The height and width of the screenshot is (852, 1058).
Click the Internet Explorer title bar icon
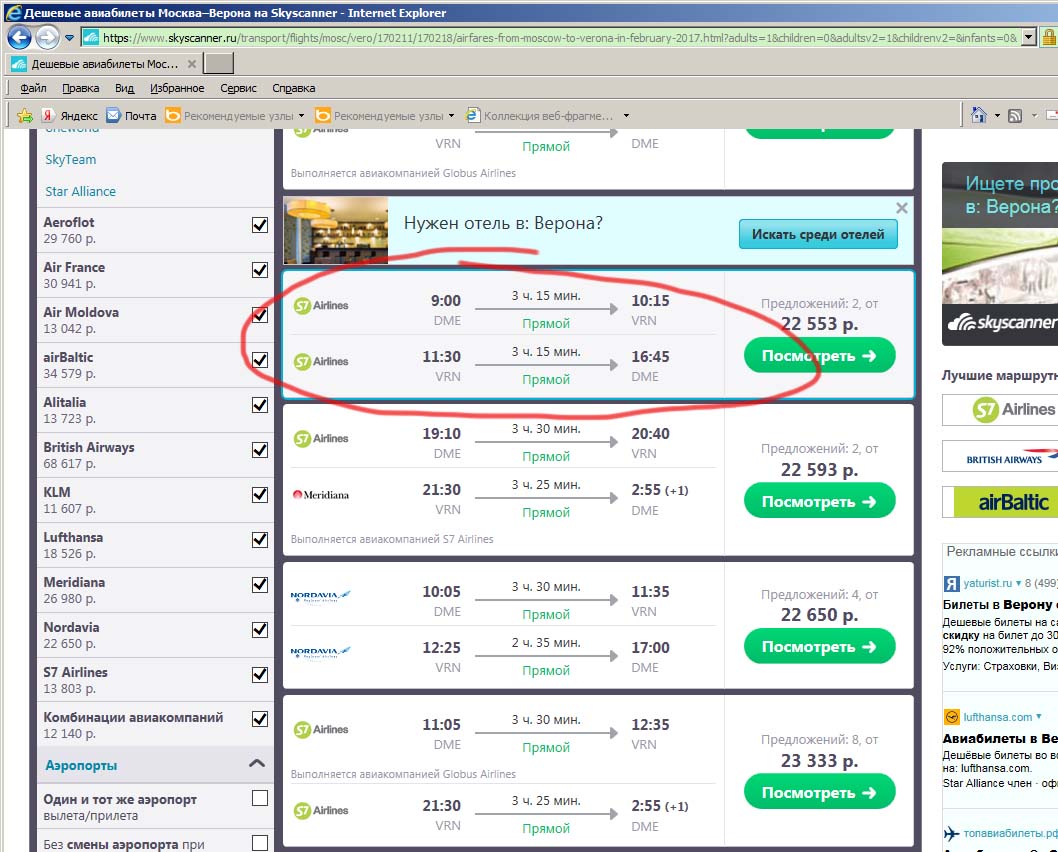(x=12, y=12)
